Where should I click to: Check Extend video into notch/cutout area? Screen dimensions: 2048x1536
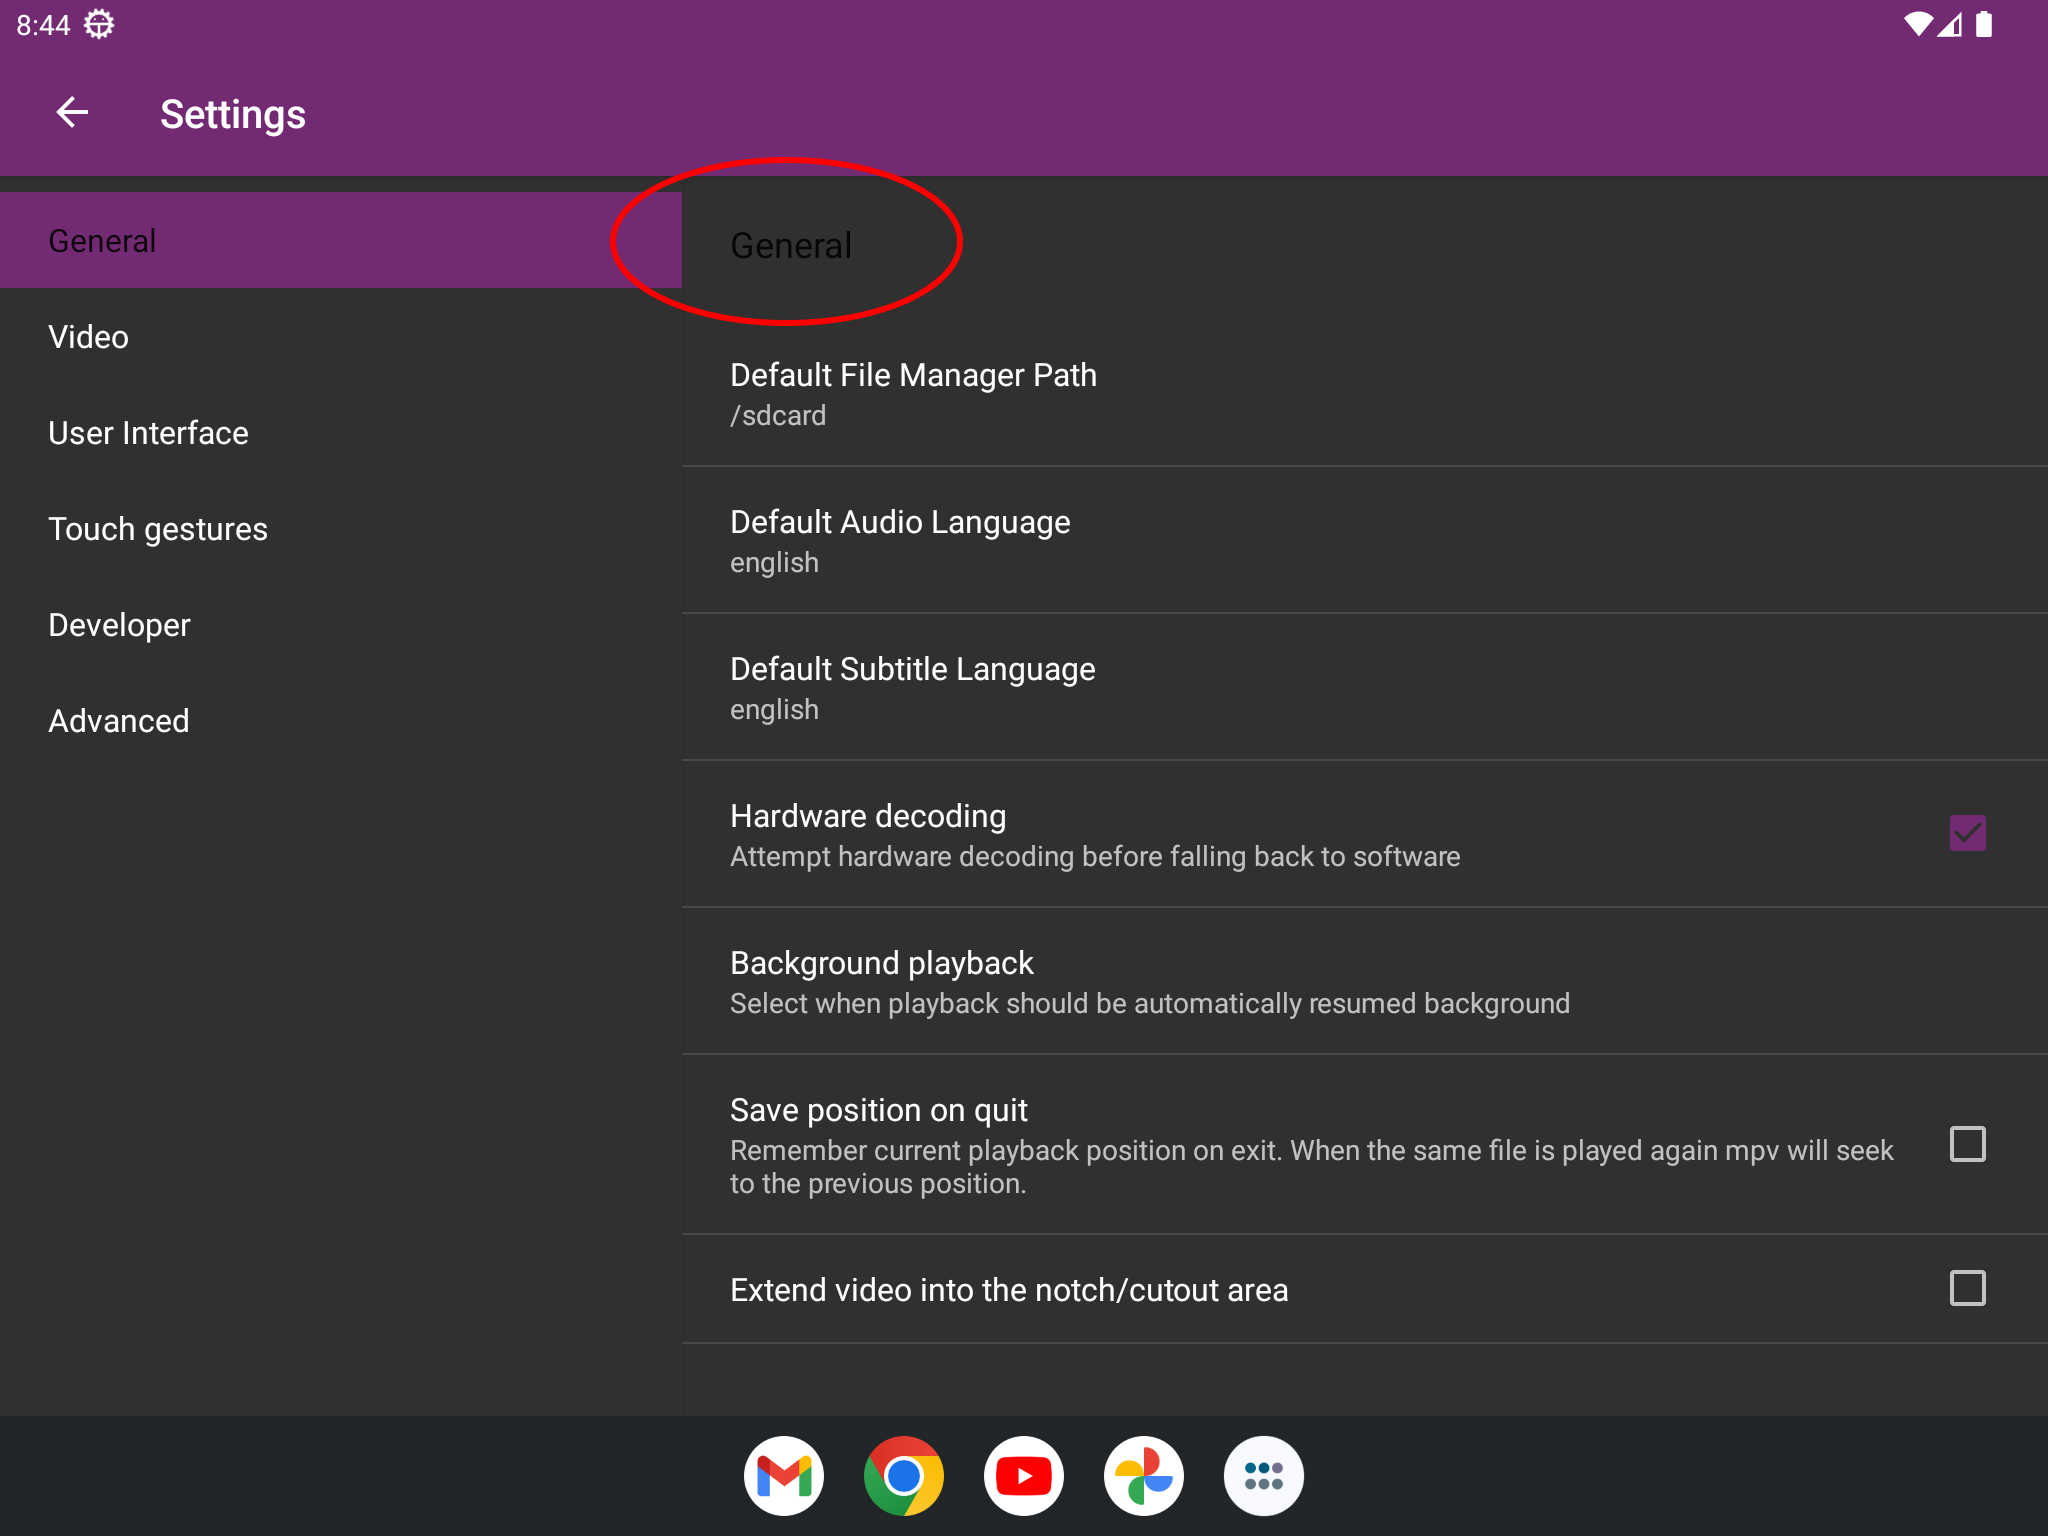coord(1967,1288)
